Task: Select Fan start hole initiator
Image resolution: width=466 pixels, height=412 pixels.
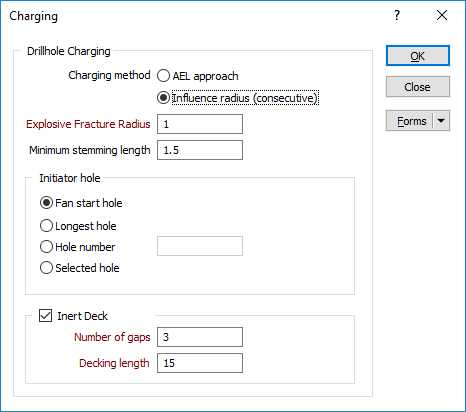Action: click(46, 203)
